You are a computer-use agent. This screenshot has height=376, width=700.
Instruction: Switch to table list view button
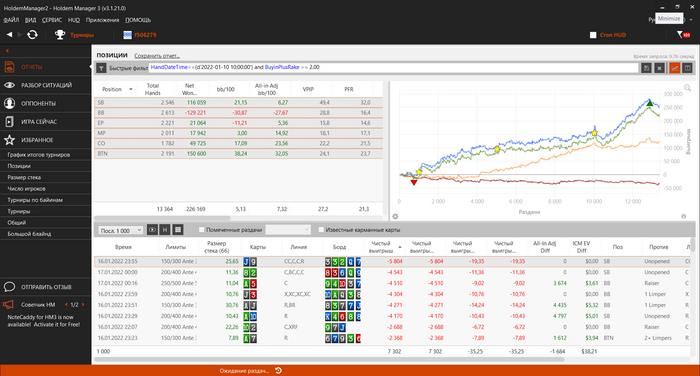tap(178, 230)
